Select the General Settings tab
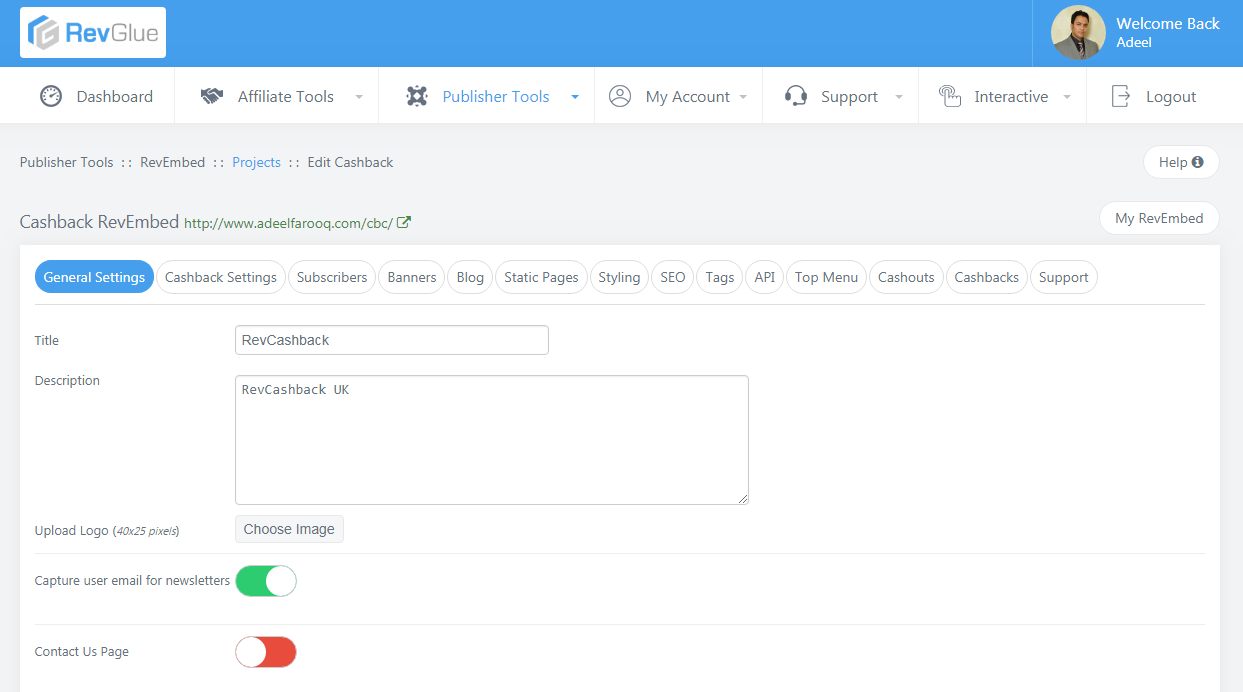 94,277
